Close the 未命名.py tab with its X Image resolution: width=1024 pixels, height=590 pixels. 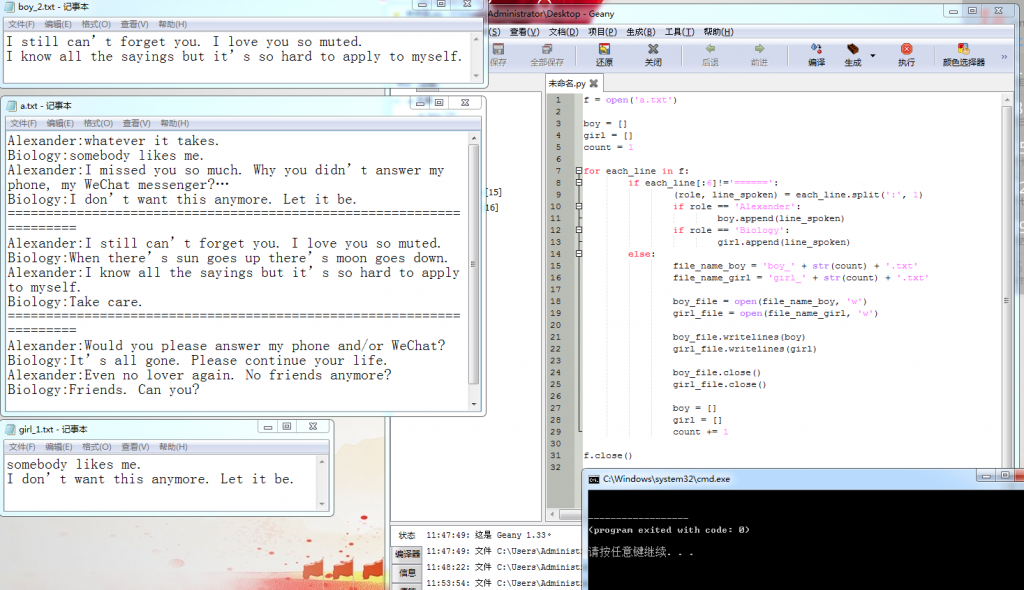click(x=594, y=84)
